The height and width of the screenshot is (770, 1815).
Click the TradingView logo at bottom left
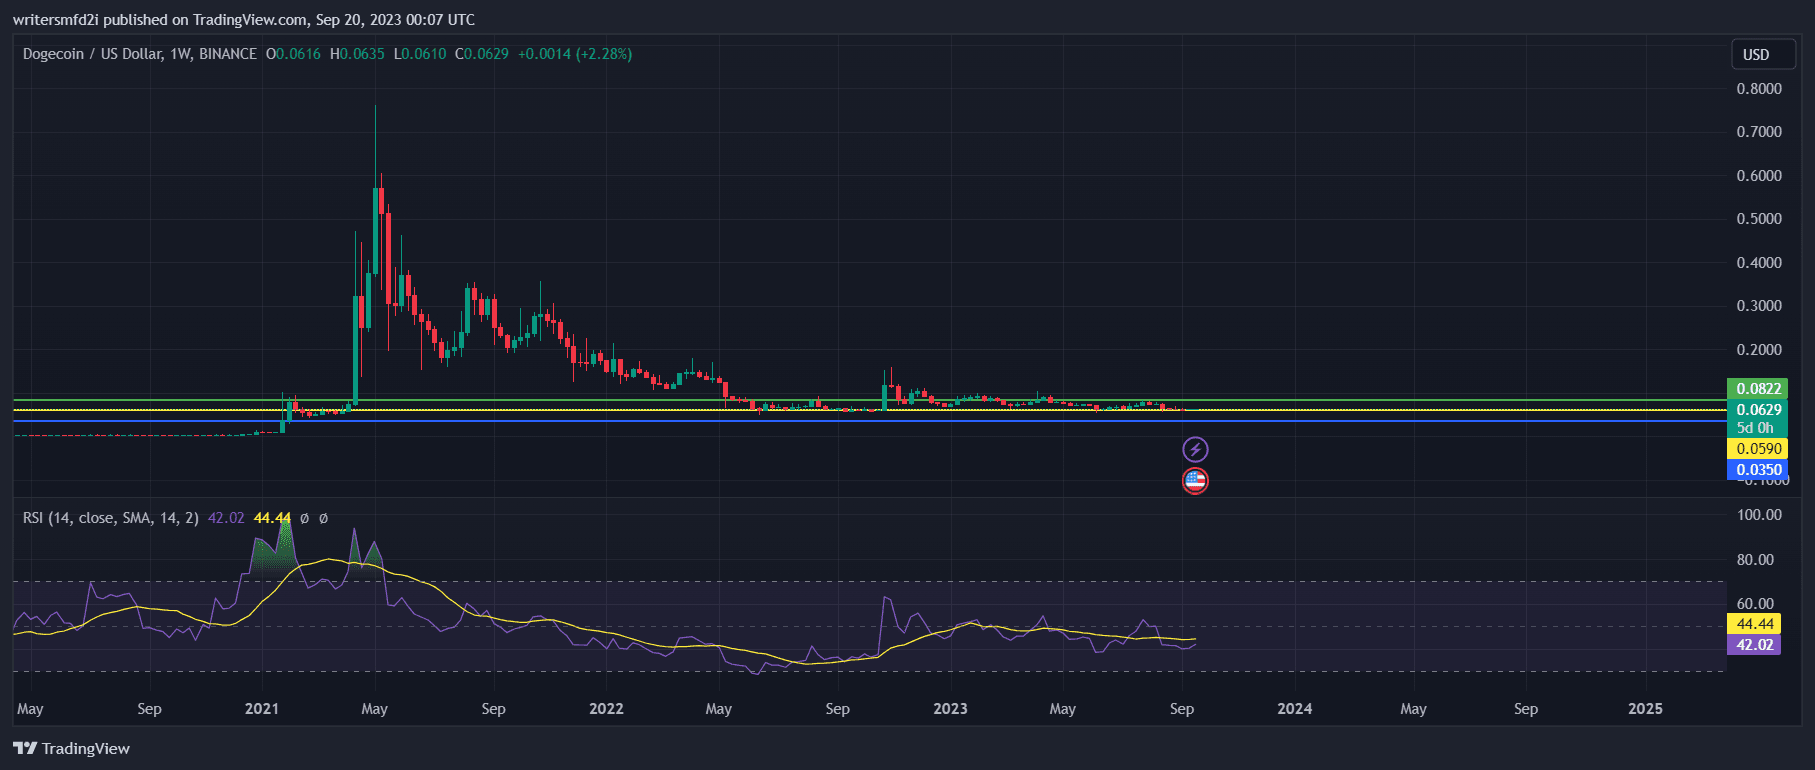click(x=72, y=748)
